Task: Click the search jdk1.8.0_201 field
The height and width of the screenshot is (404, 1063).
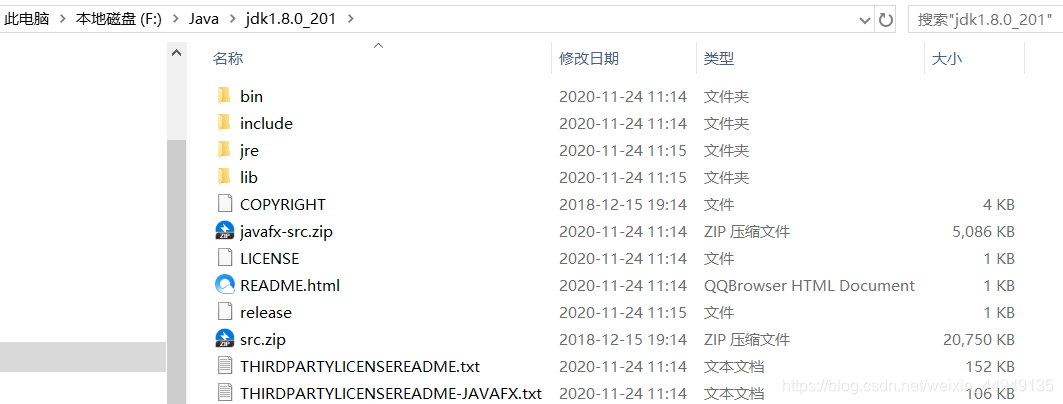Action: (985, 20)
